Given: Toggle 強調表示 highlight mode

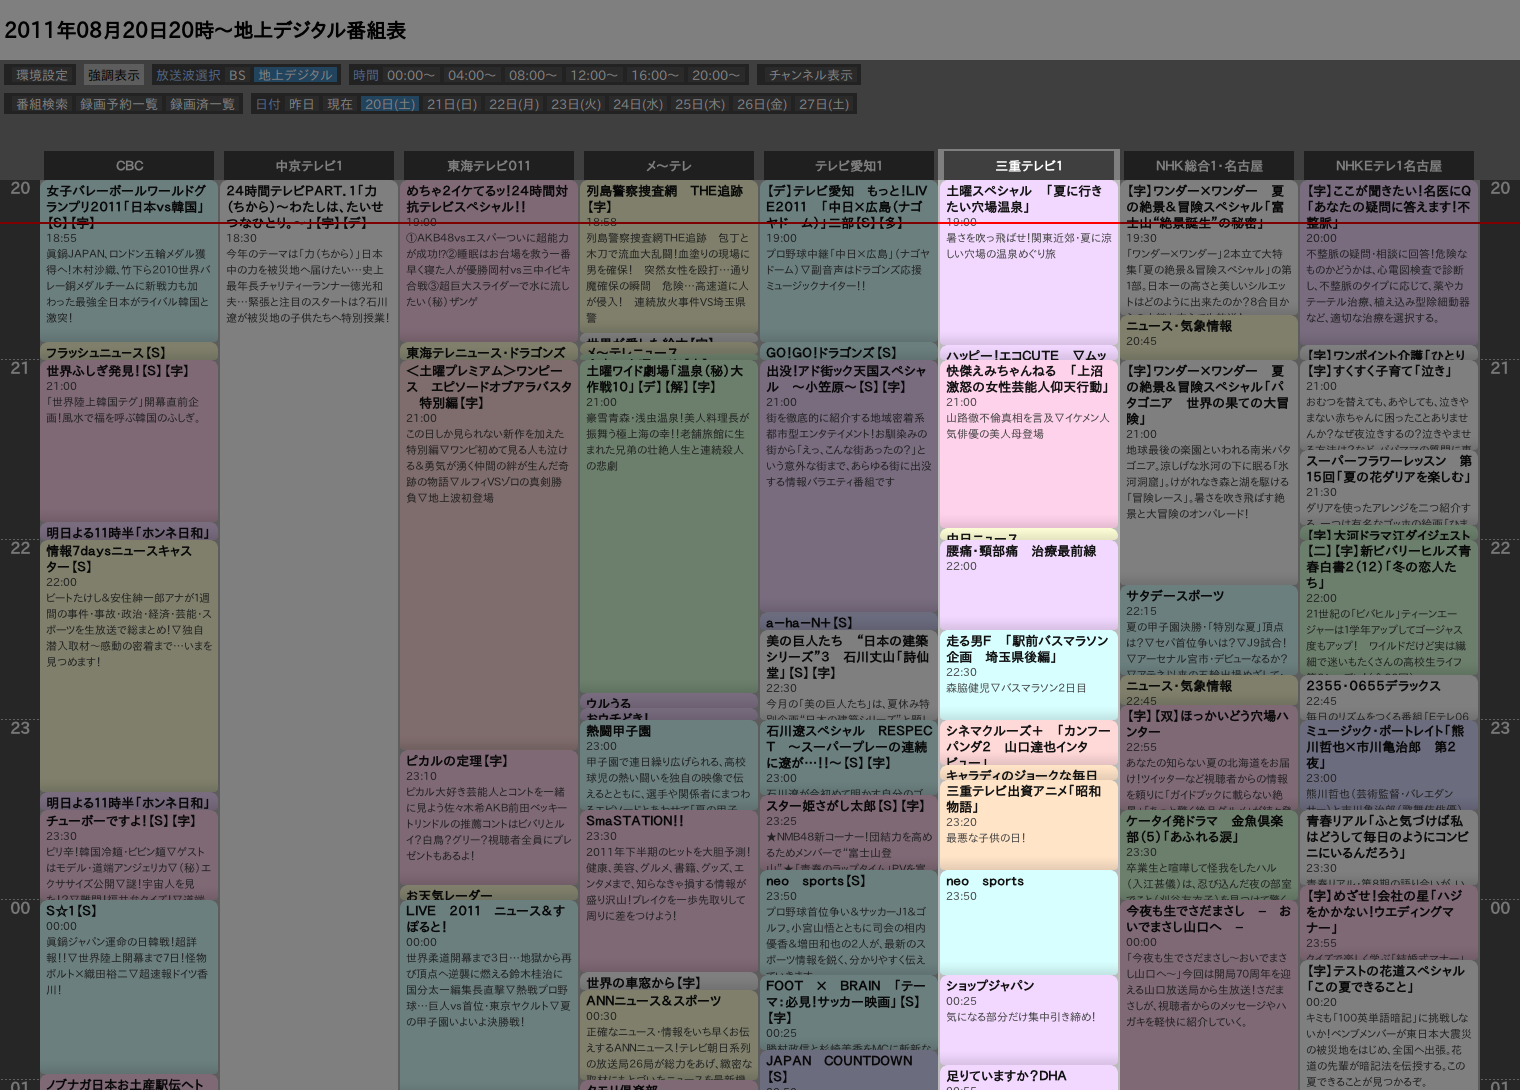Looking at the screenshot, I should [113, 75].
